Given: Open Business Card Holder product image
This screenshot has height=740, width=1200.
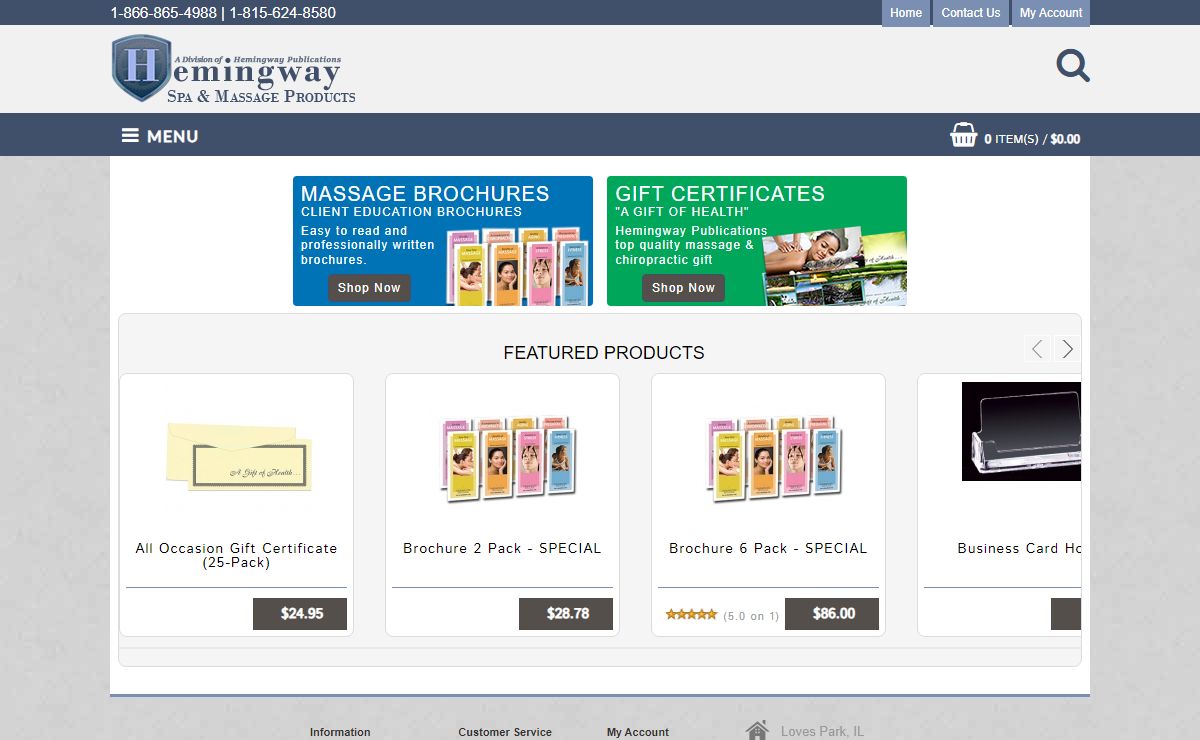Looking at the screenshot, I should (1021, 431).
